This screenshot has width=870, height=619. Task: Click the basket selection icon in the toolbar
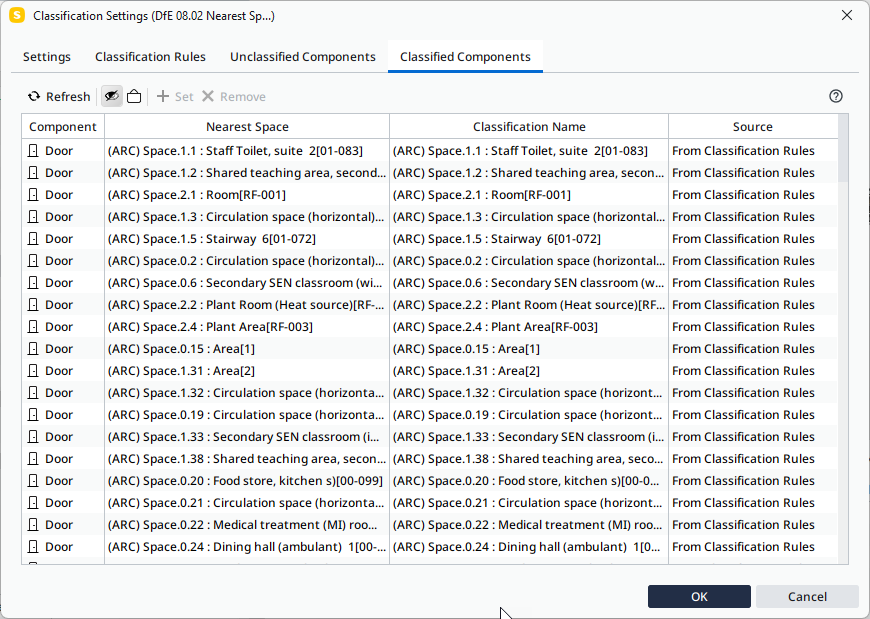click(134, 97)
